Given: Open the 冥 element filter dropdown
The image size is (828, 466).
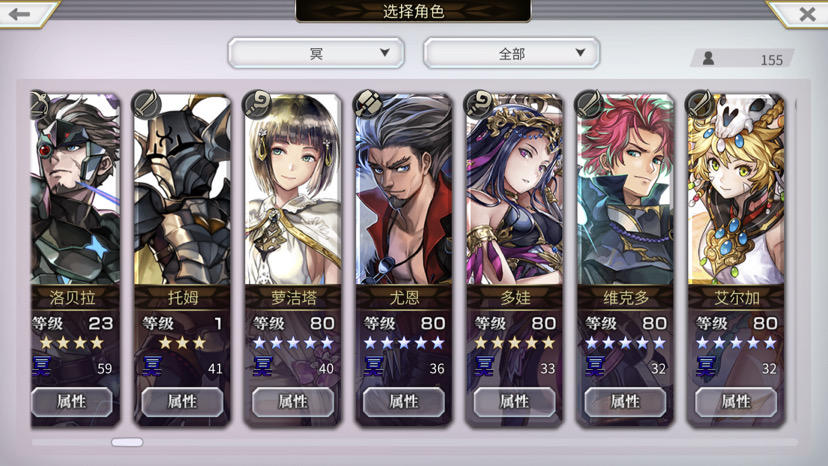Looking at the screenshot, I should (x=316, y=53).
